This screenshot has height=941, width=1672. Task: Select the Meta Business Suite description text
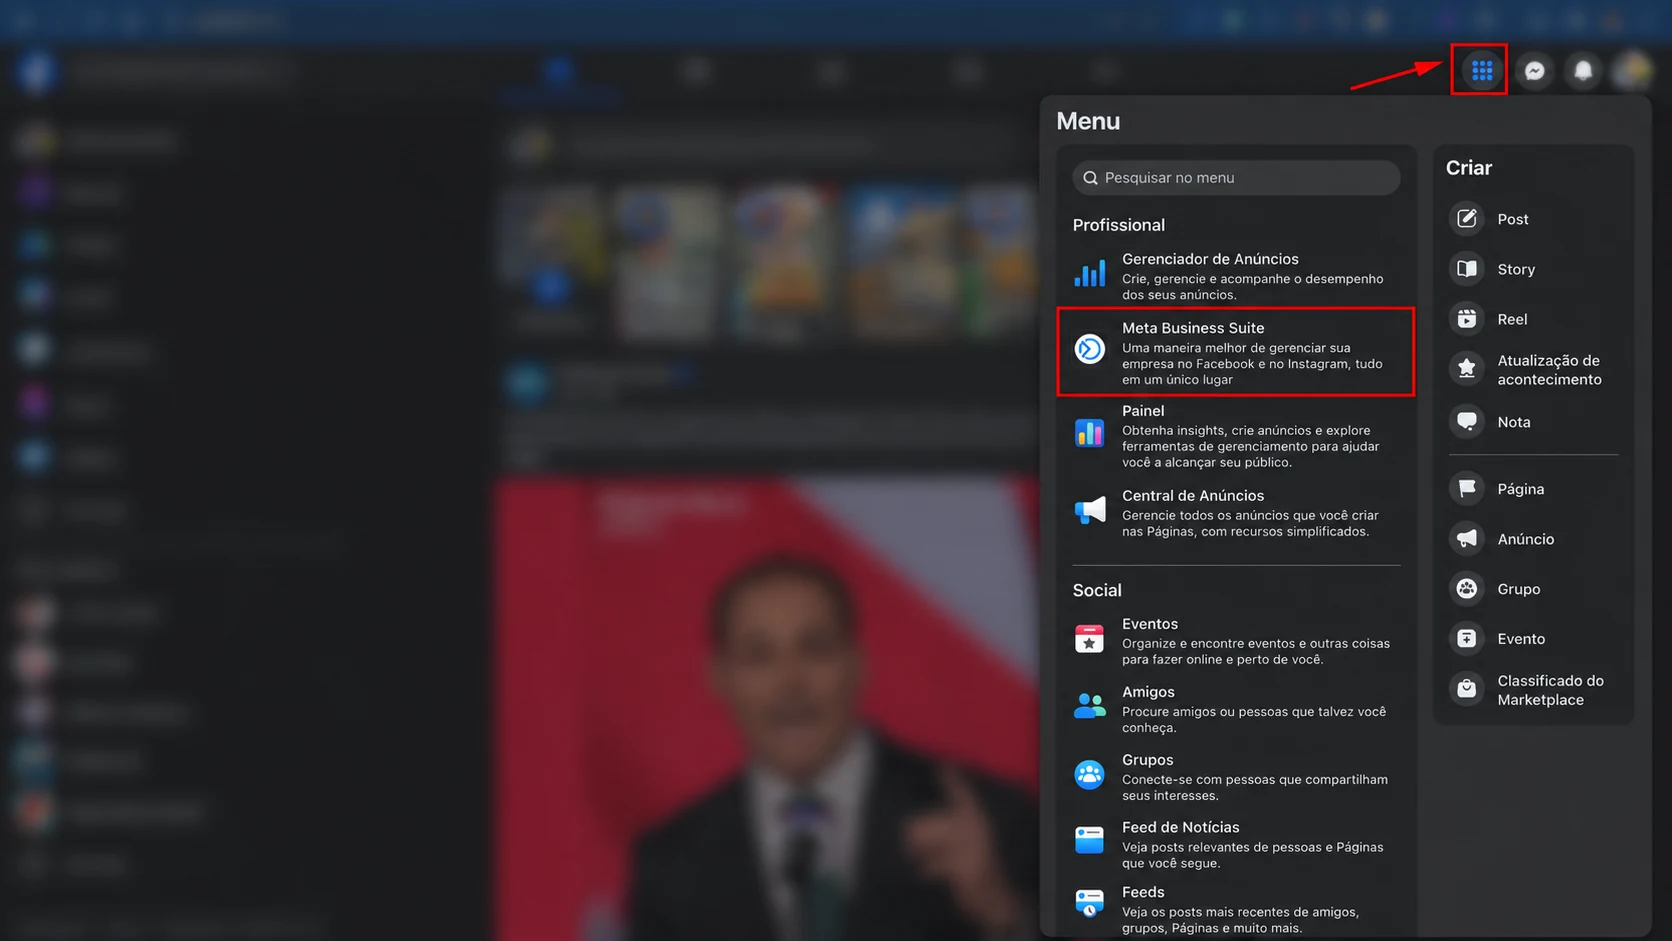(1252, 364)
